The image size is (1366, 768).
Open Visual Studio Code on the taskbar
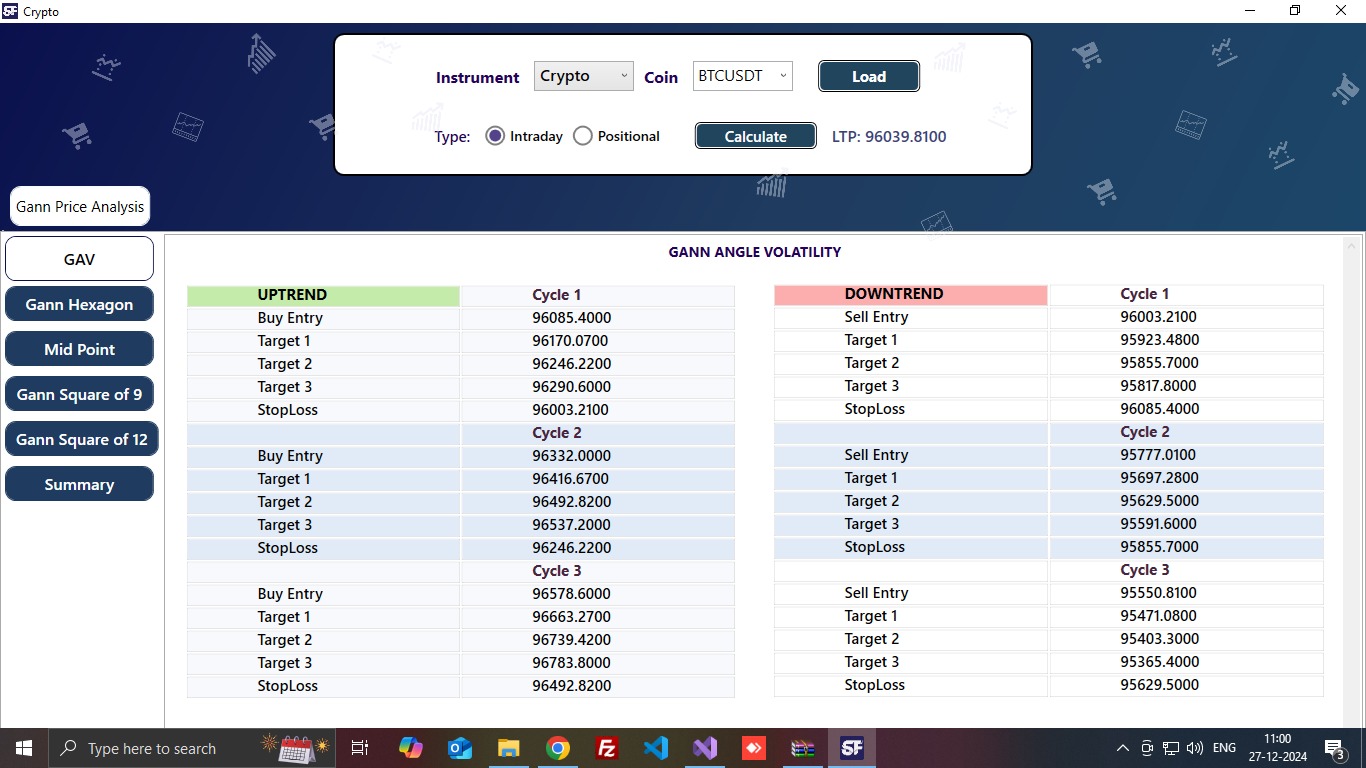pos(655,748)
